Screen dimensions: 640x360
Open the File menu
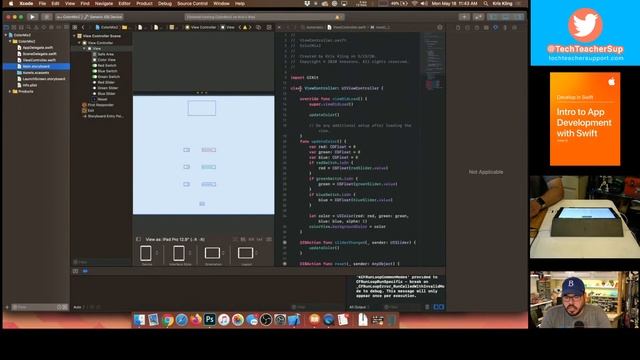(42, 4)
